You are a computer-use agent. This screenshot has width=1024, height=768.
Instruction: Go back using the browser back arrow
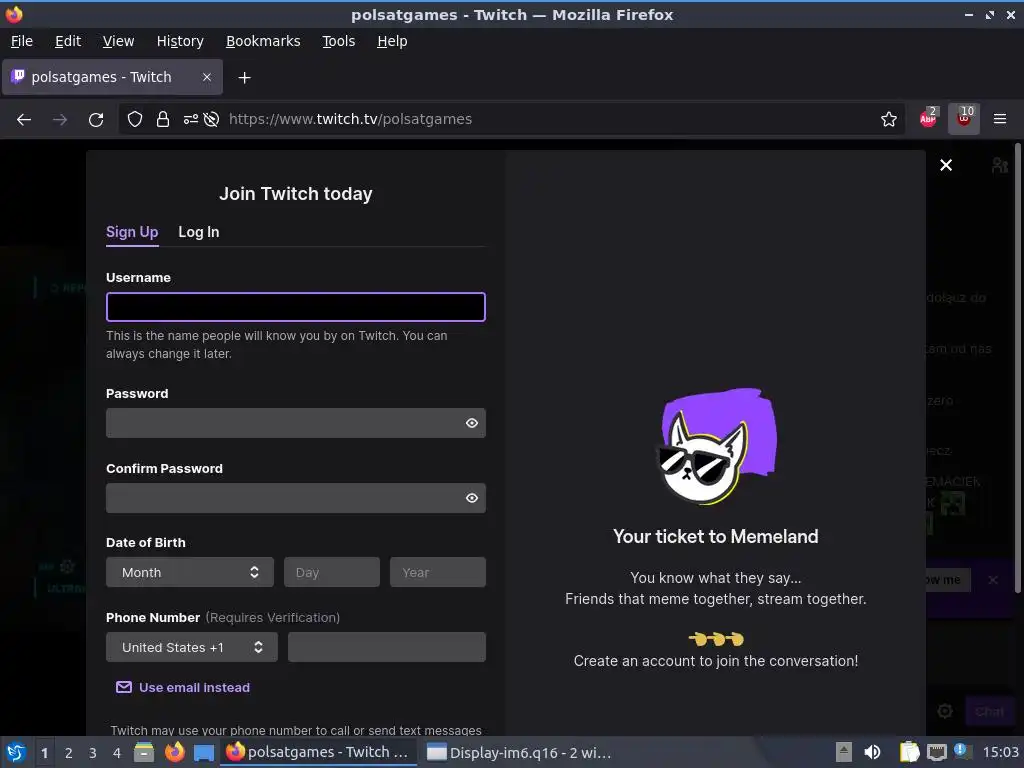click(x=24, y=120)
